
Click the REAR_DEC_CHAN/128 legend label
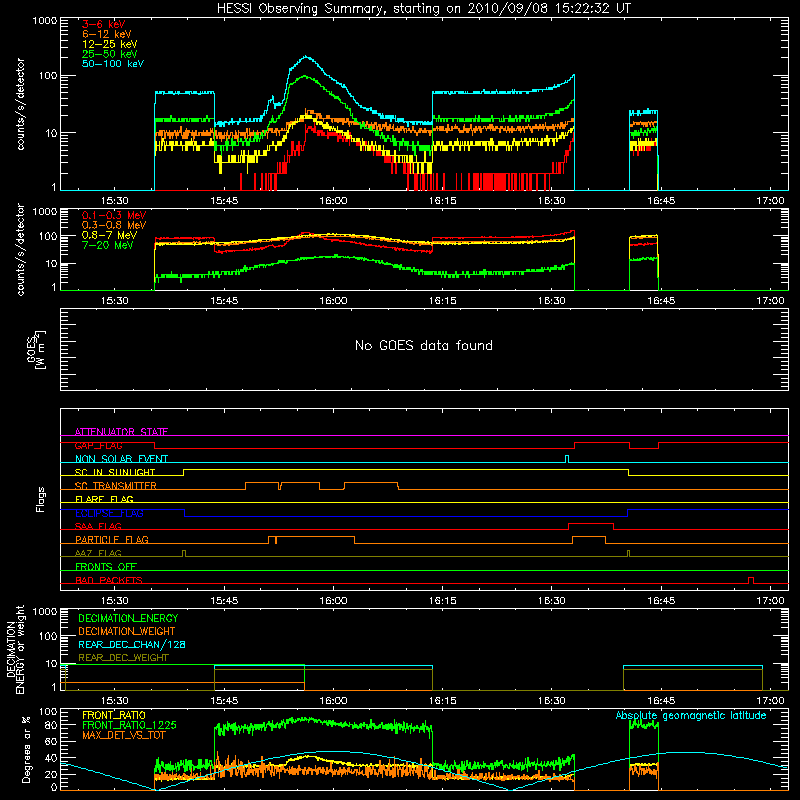coord(132,644)
